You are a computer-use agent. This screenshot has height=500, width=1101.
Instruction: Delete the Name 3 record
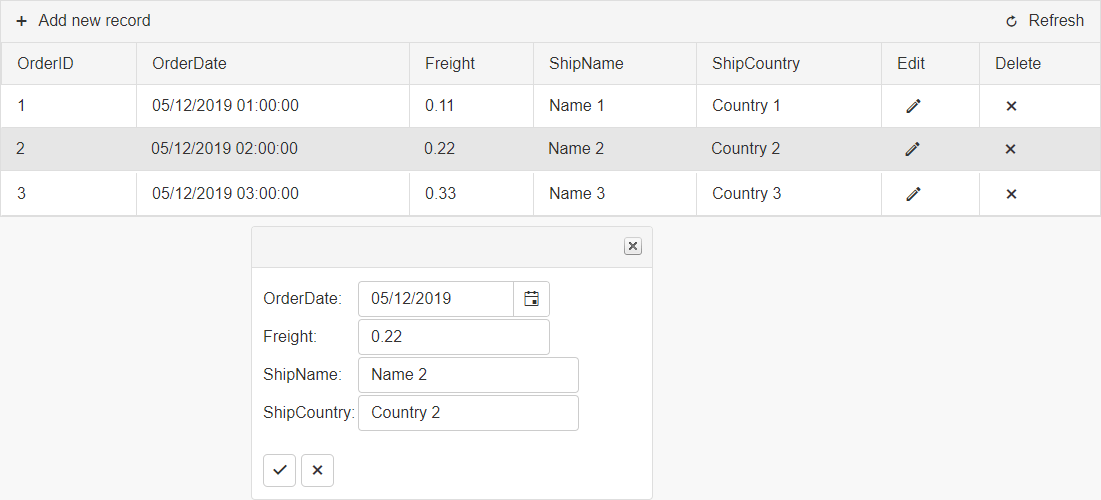coord(1011,194)
